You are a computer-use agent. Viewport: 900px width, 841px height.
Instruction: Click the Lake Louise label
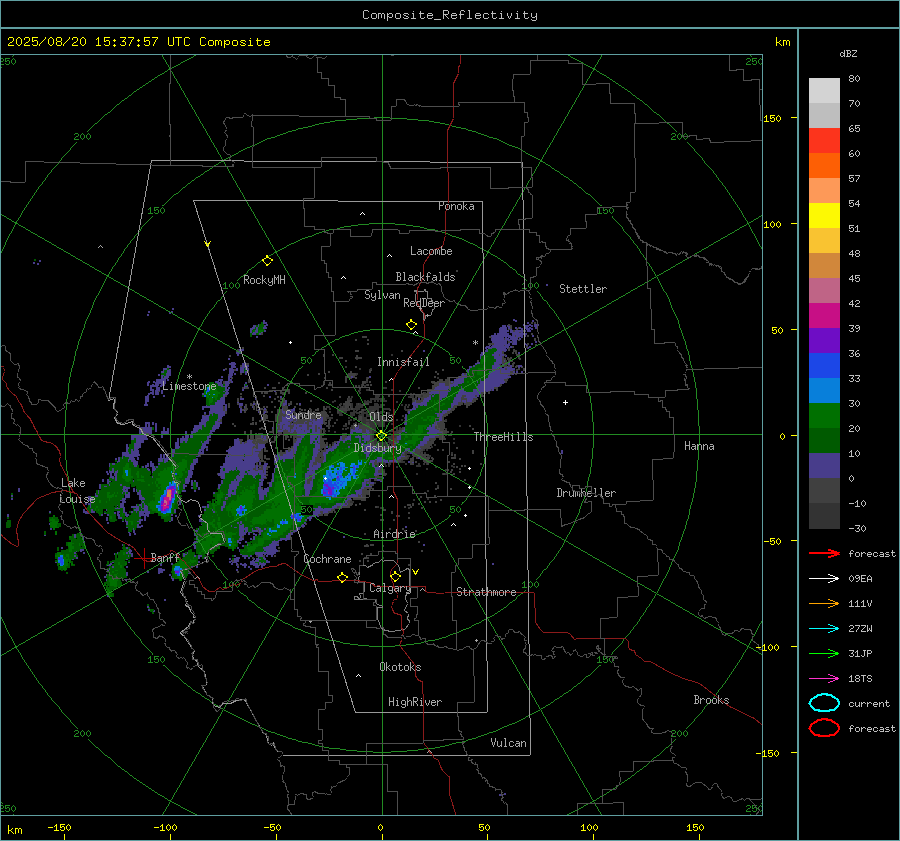(x=77, y=491)
